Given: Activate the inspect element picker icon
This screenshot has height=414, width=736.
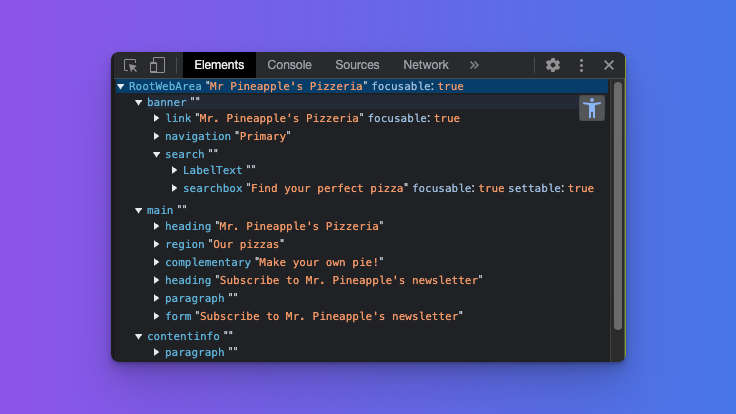Looking at the screenshot, I should click(x=131, y=65).
